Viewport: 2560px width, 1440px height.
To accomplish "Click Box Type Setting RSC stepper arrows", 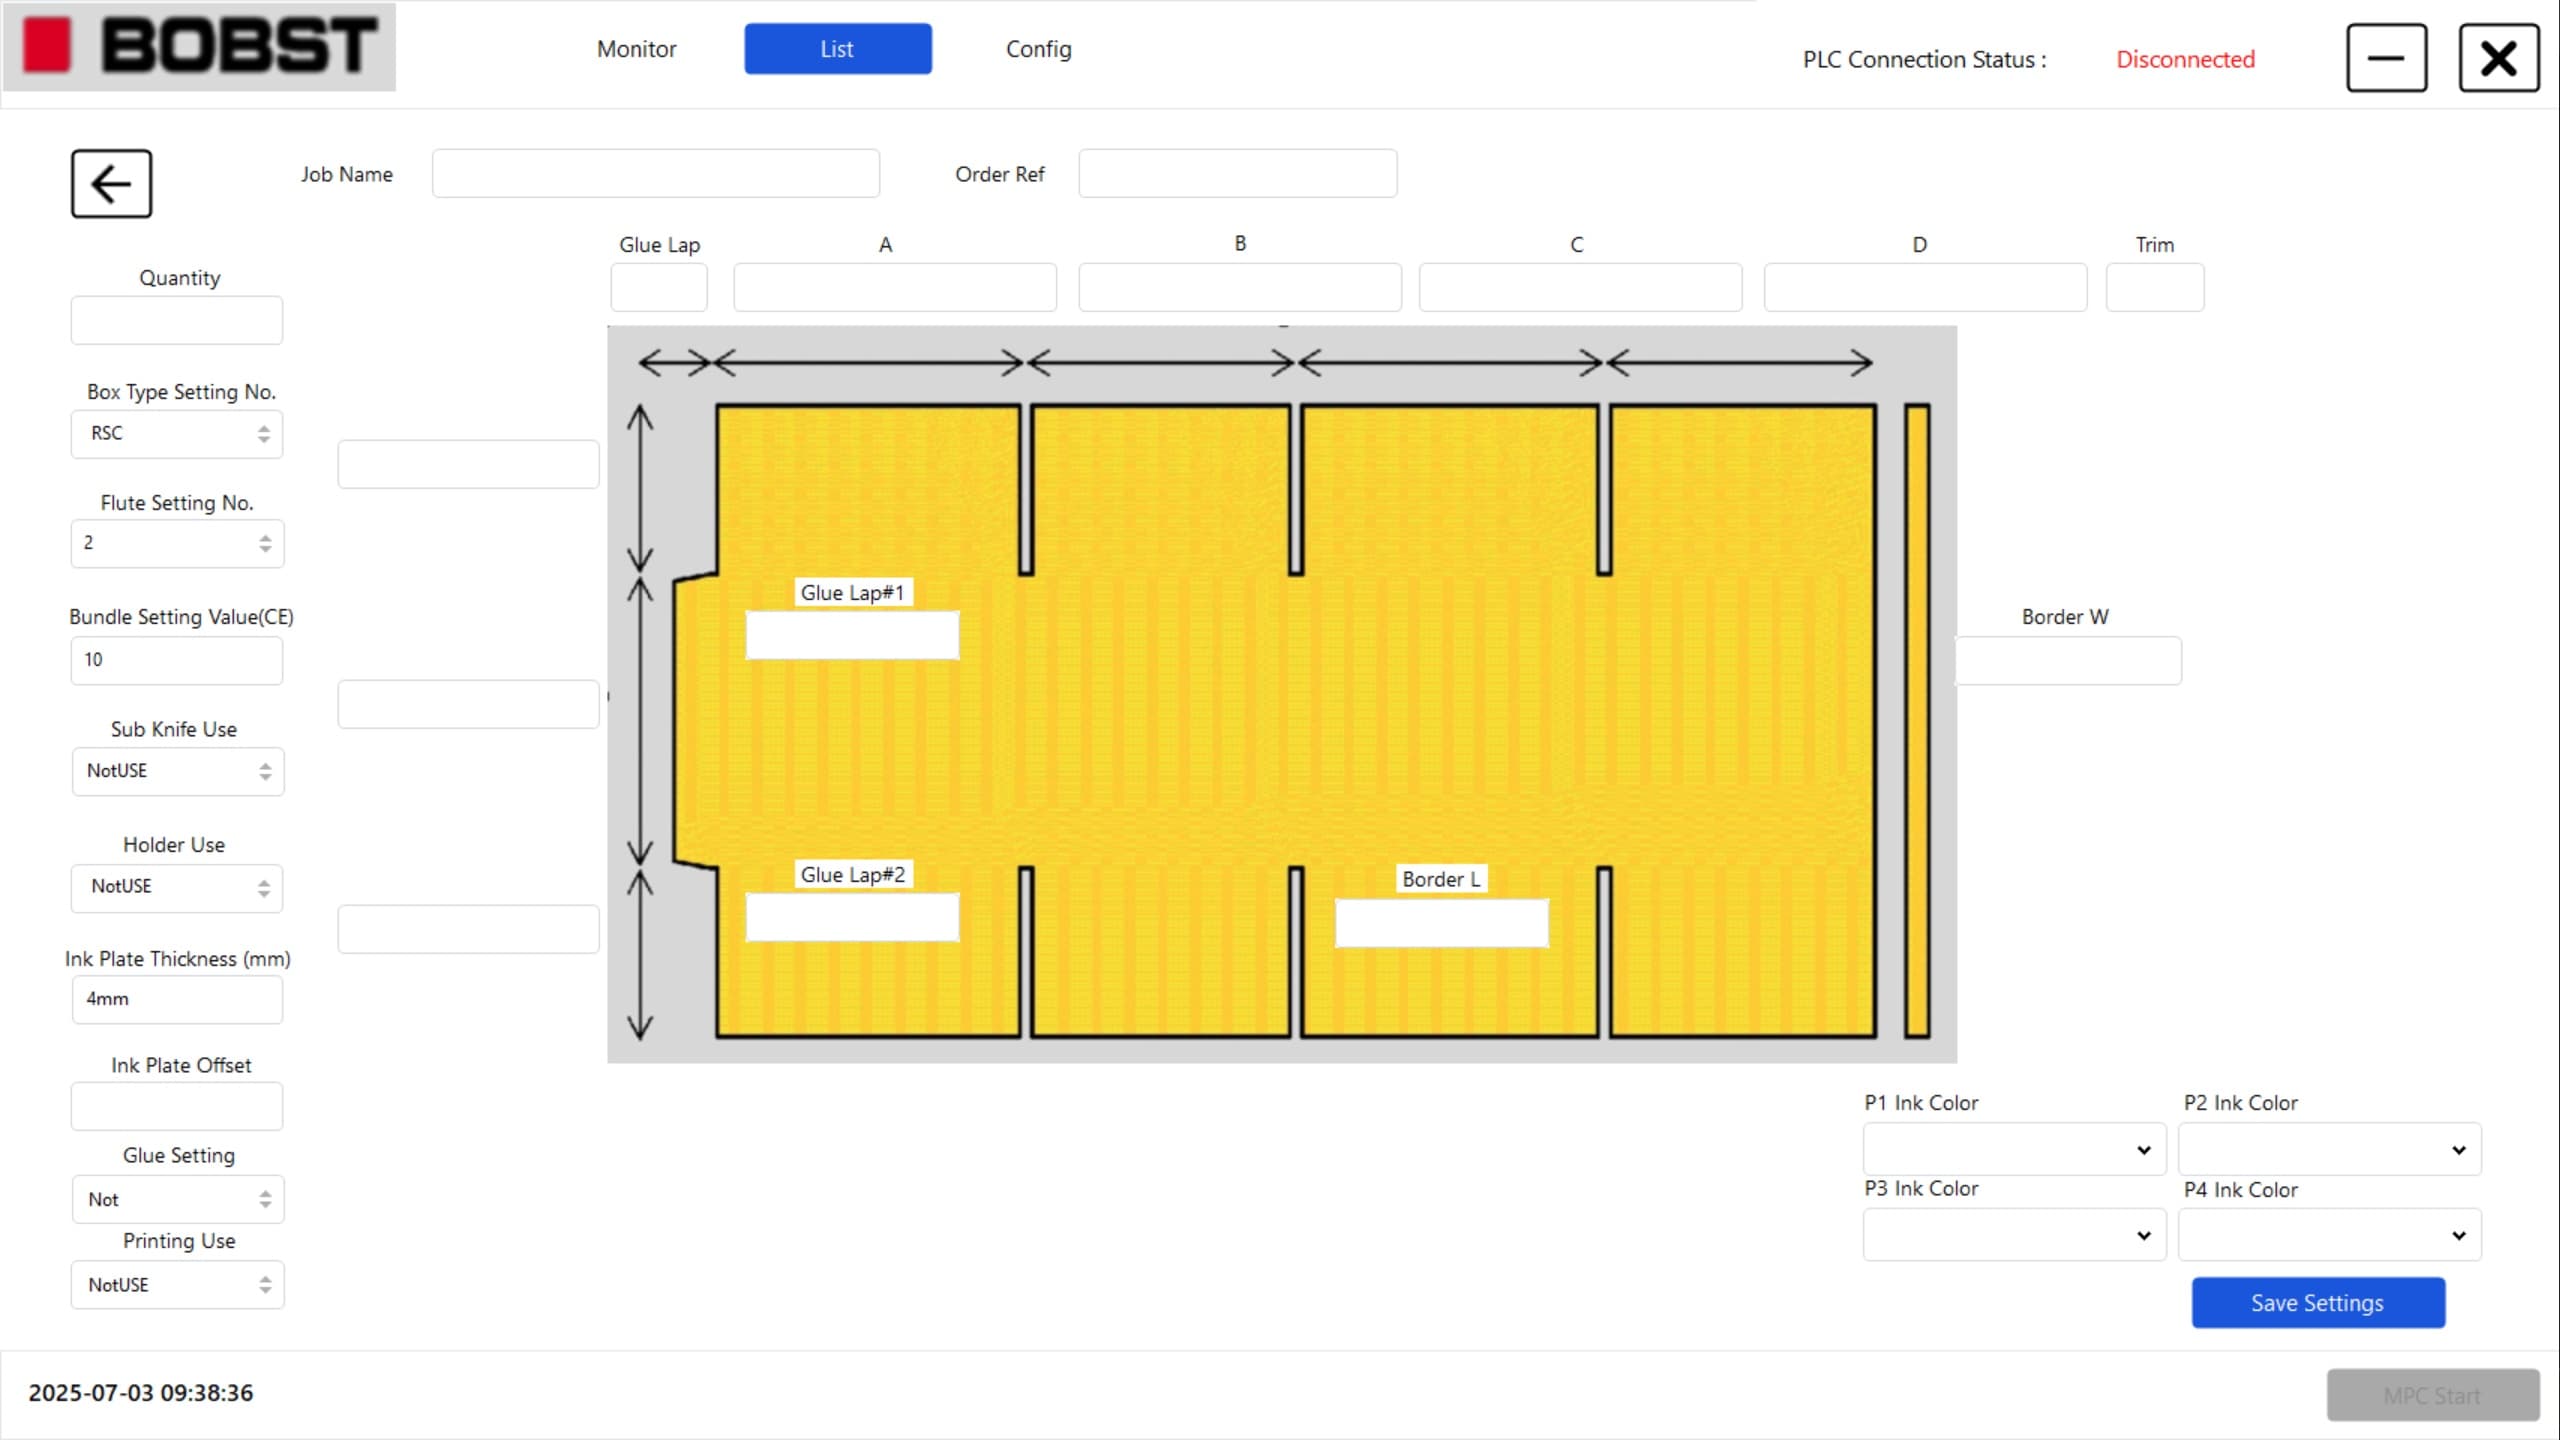I will click(264, 434).
